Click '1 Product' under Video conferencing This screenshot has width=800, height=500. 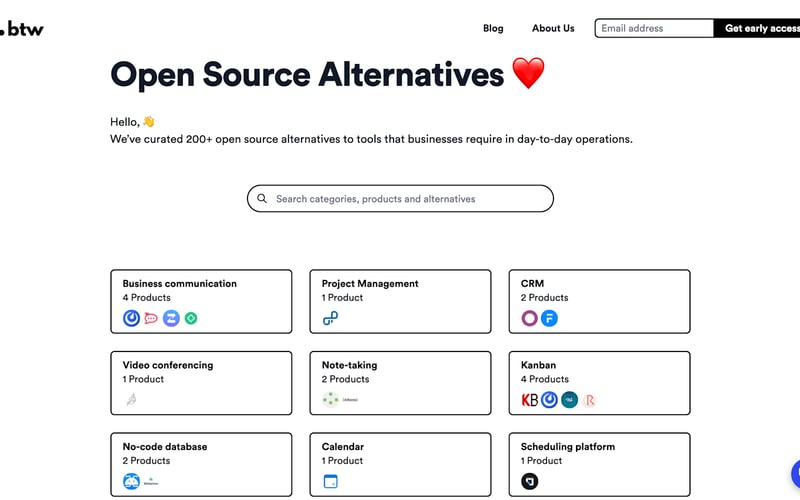143,379
